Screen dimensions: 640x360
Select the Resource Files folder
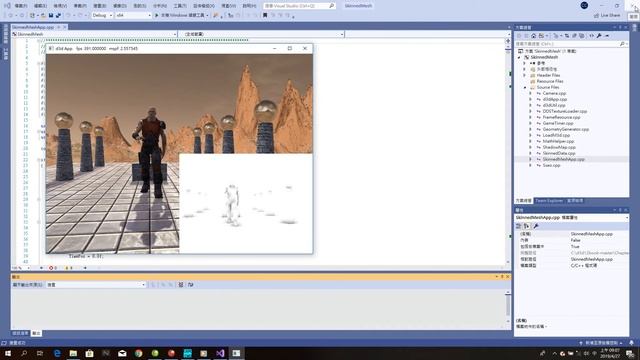(550, 81)
